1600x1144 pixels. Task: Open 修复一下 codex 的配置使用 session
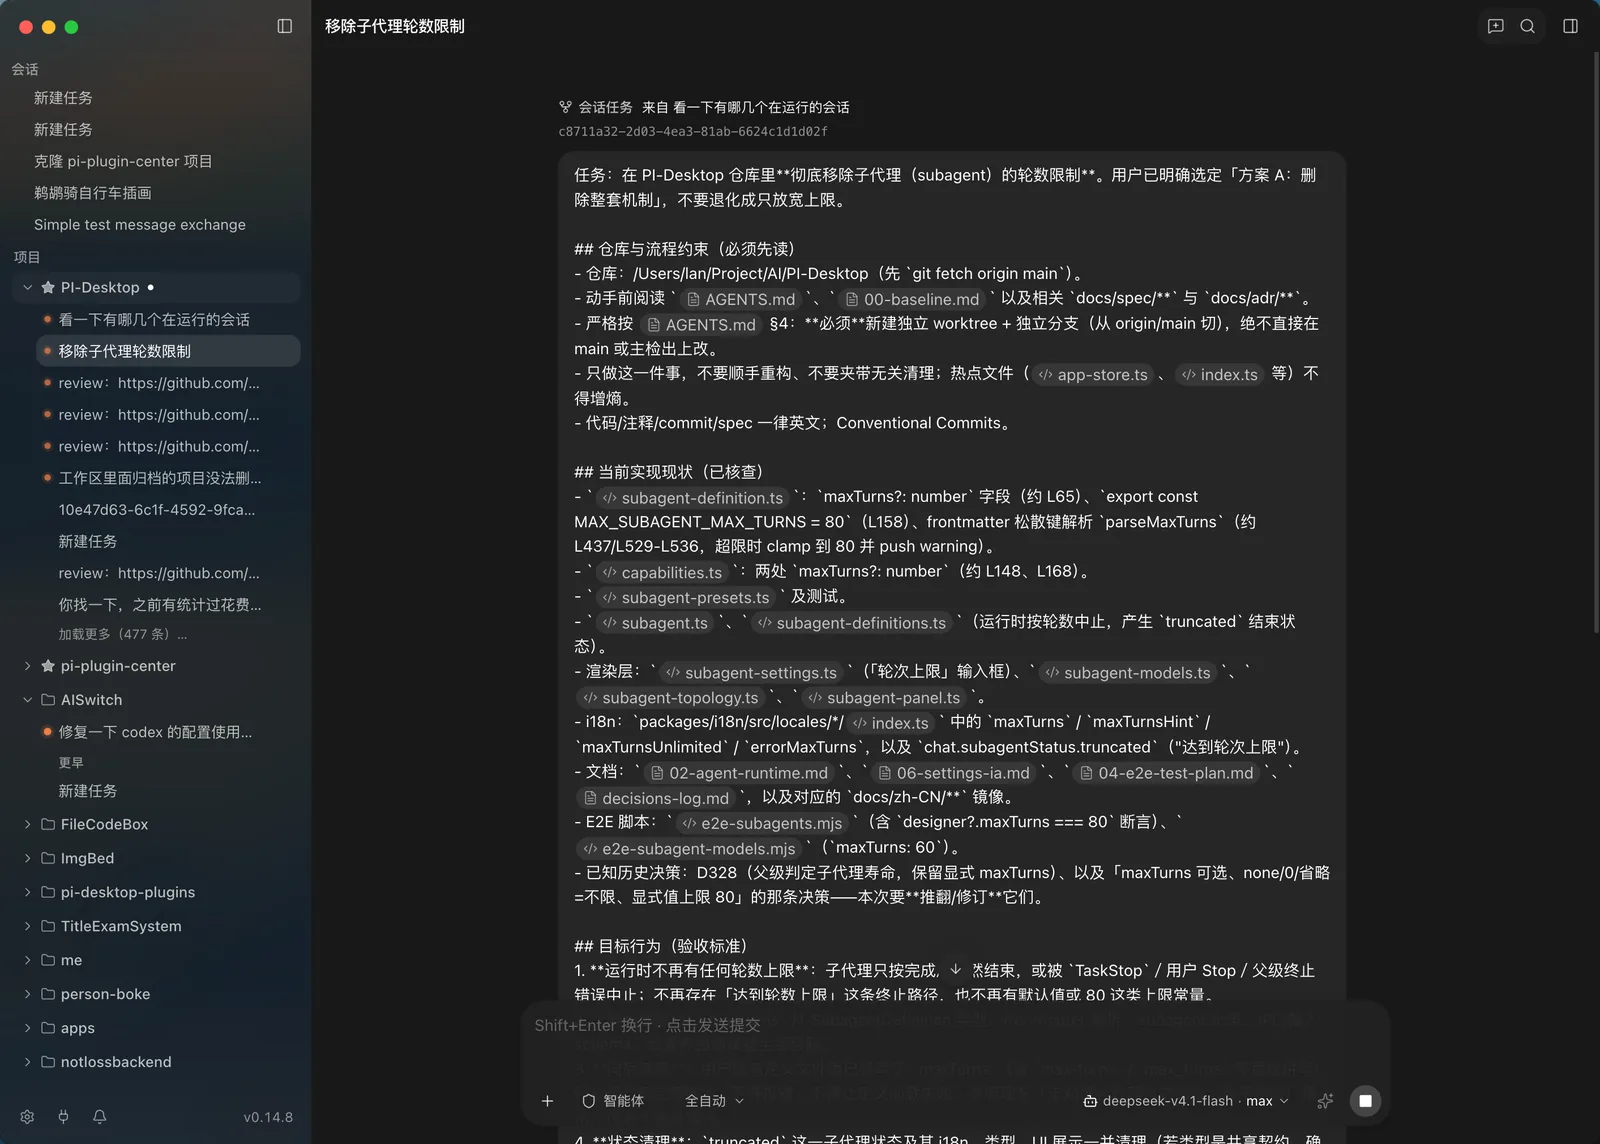coord(155,732)
